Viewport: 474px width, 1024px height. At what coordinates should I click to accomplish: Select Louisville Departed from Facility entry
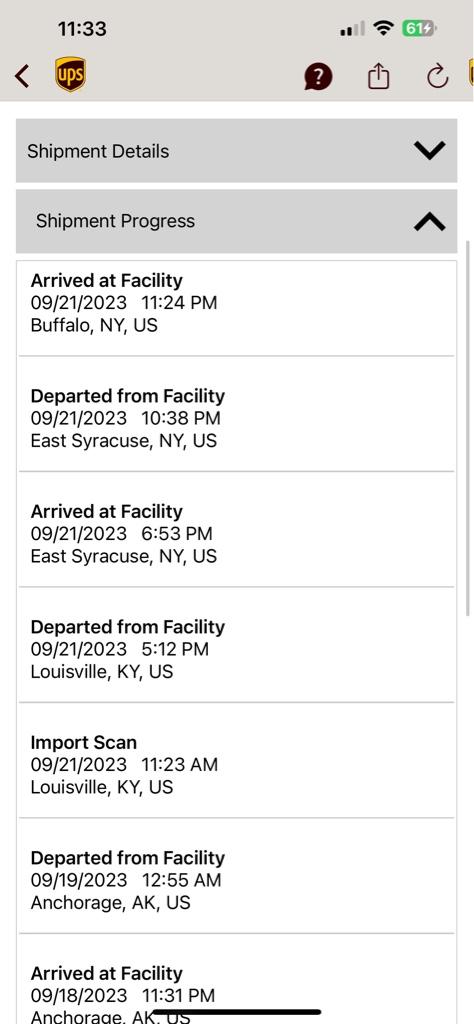[236, 645]
